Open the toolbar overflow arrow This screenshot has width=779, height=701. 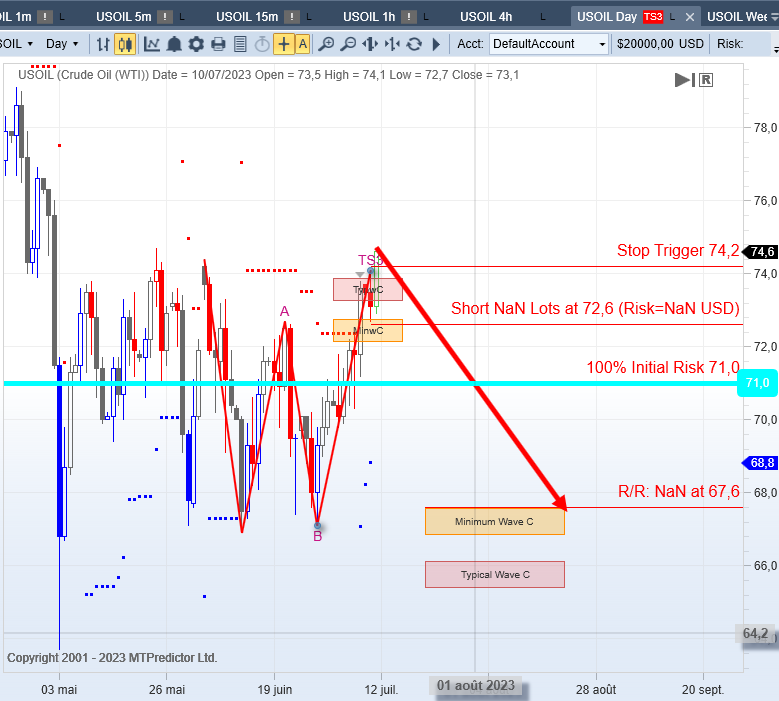776,48
